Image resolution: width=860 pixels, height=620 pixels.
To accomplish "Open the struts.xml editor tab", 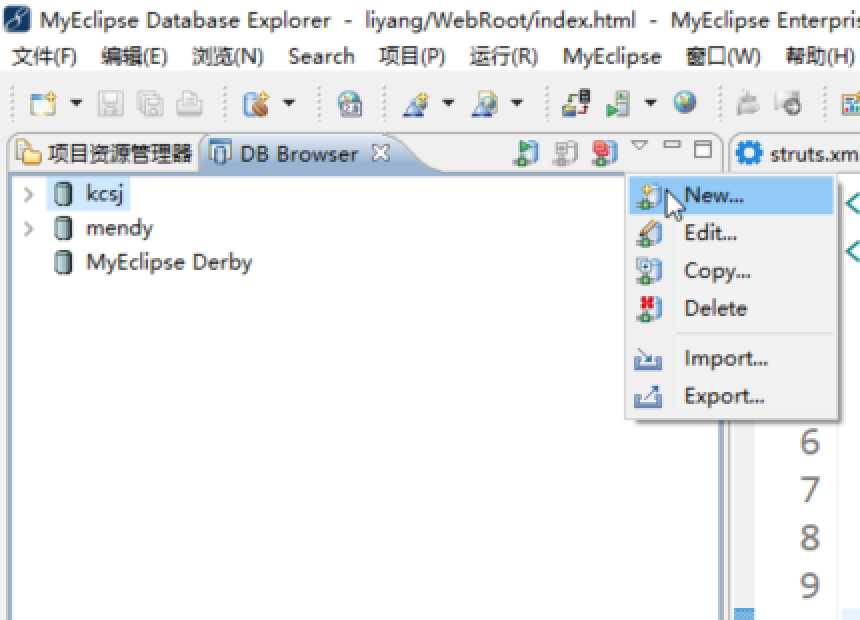I will pos(797,154).
